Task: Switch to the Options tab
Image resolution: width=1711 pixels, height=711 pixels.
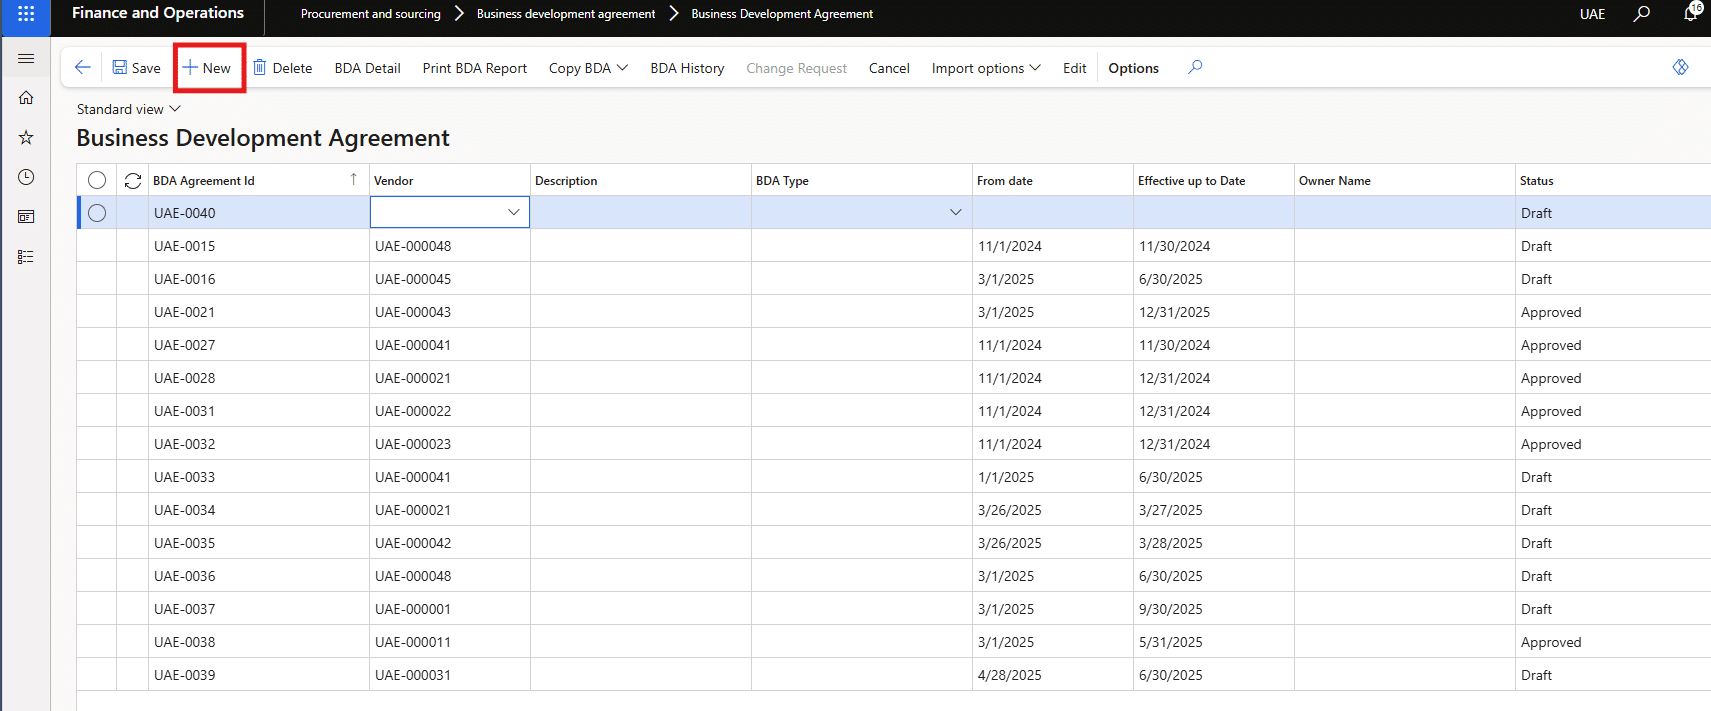Action: tap(1133, 68)
